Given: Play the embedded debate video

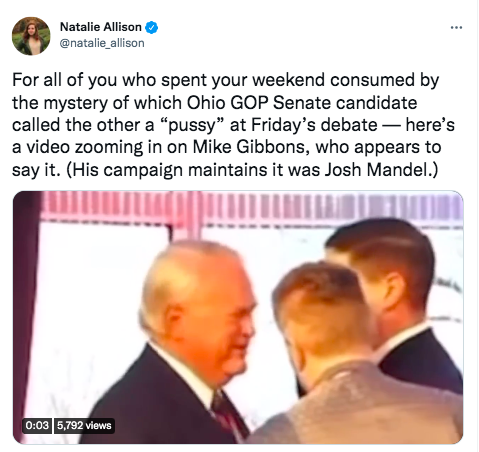Looking at the screenshot, I should point(238,317).
